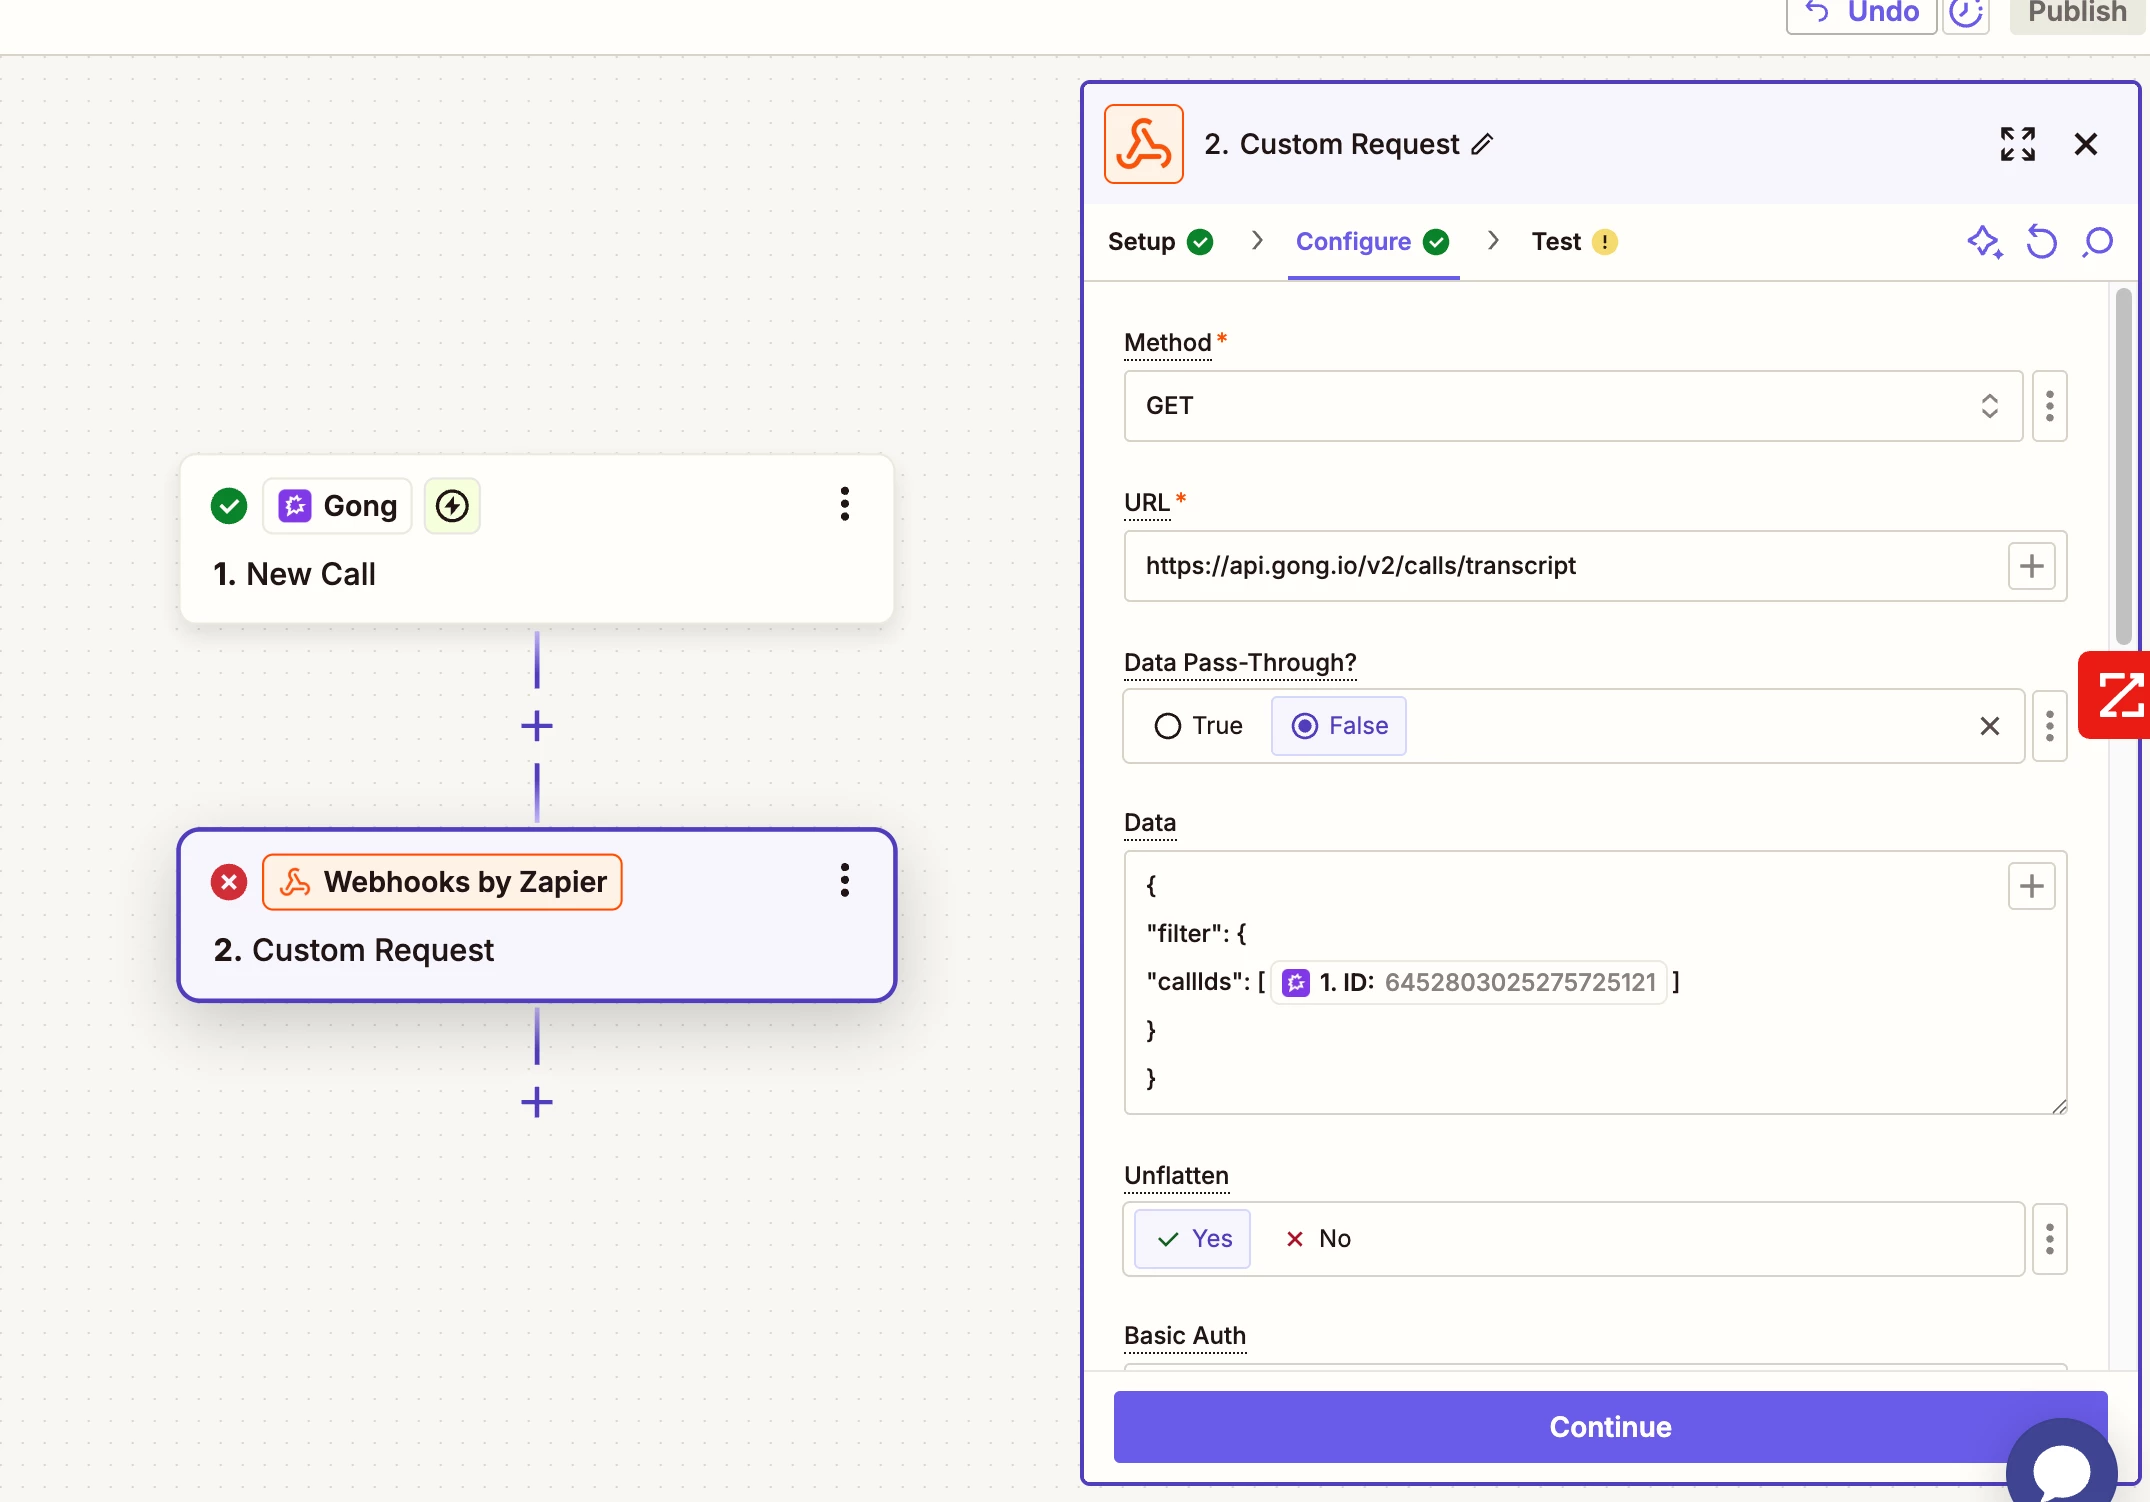Click the Test tab warning badge

click(1604, 242)
